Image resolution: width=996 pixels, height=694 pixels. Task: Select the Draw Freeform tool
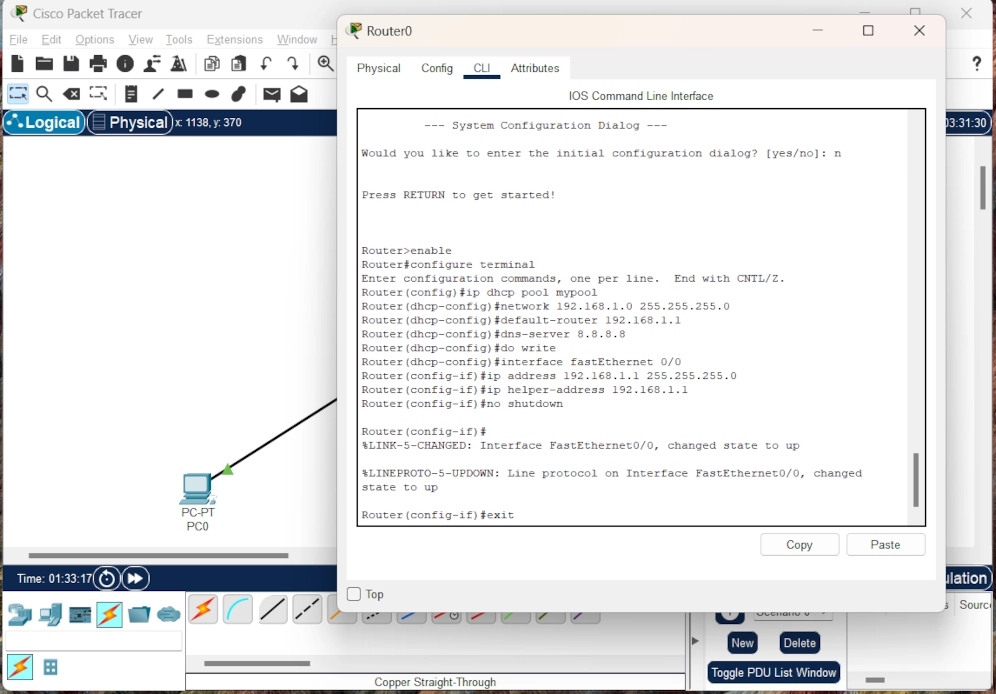238,94
